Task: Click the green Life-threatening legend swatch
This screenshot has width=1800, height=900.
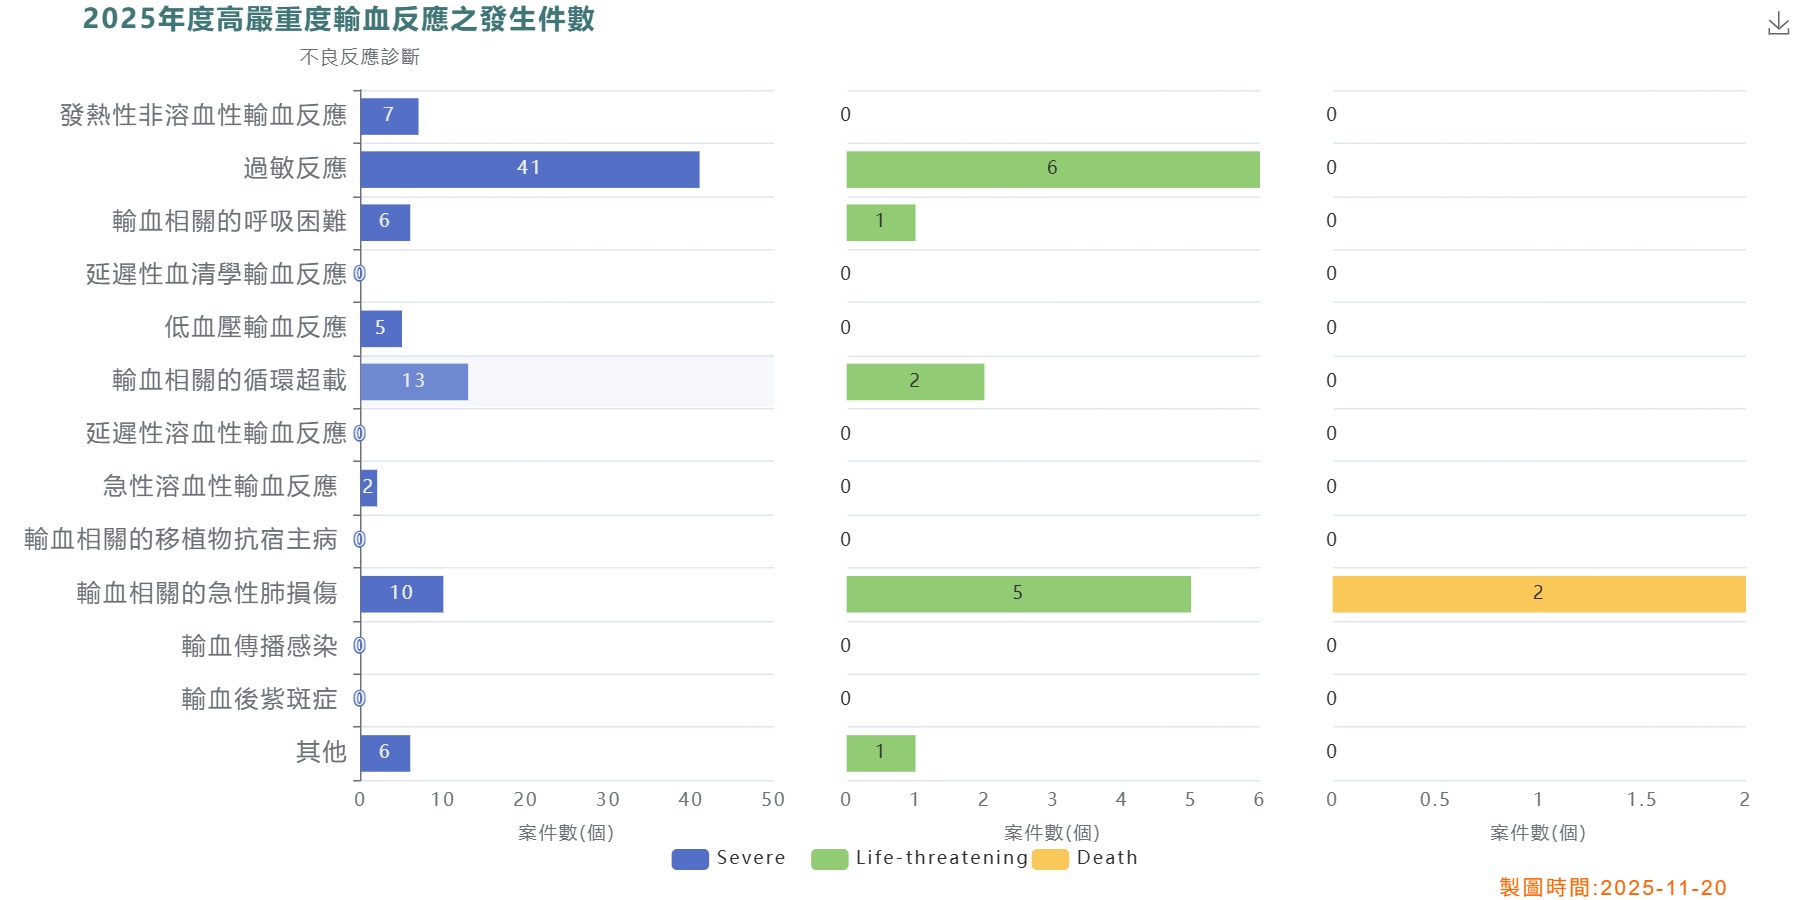Action: pyautogui.click(x=829, y=859)
